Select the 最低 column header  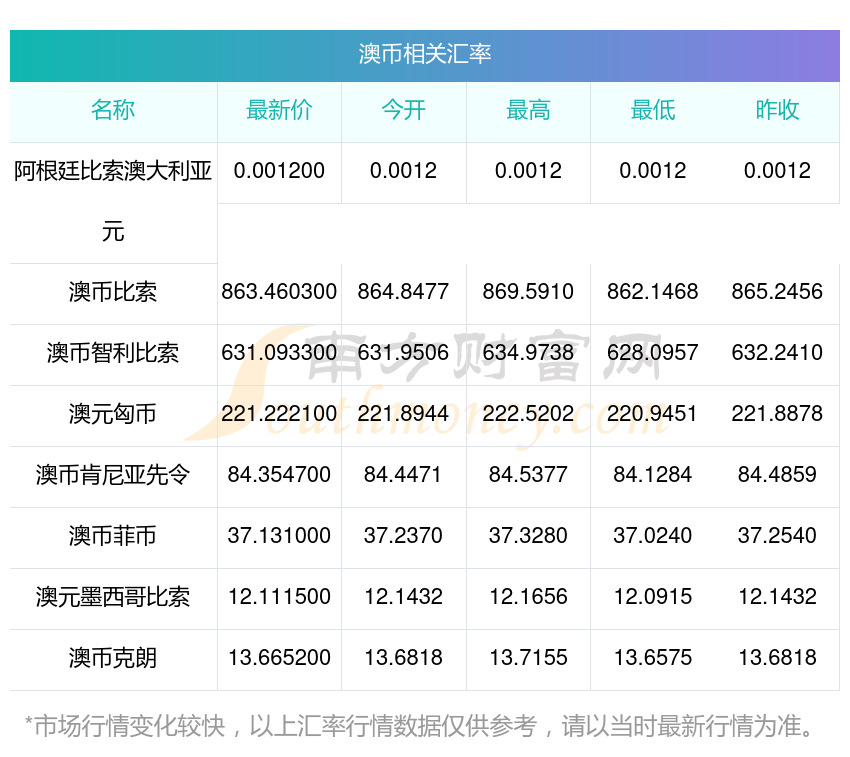pos(653,110)
